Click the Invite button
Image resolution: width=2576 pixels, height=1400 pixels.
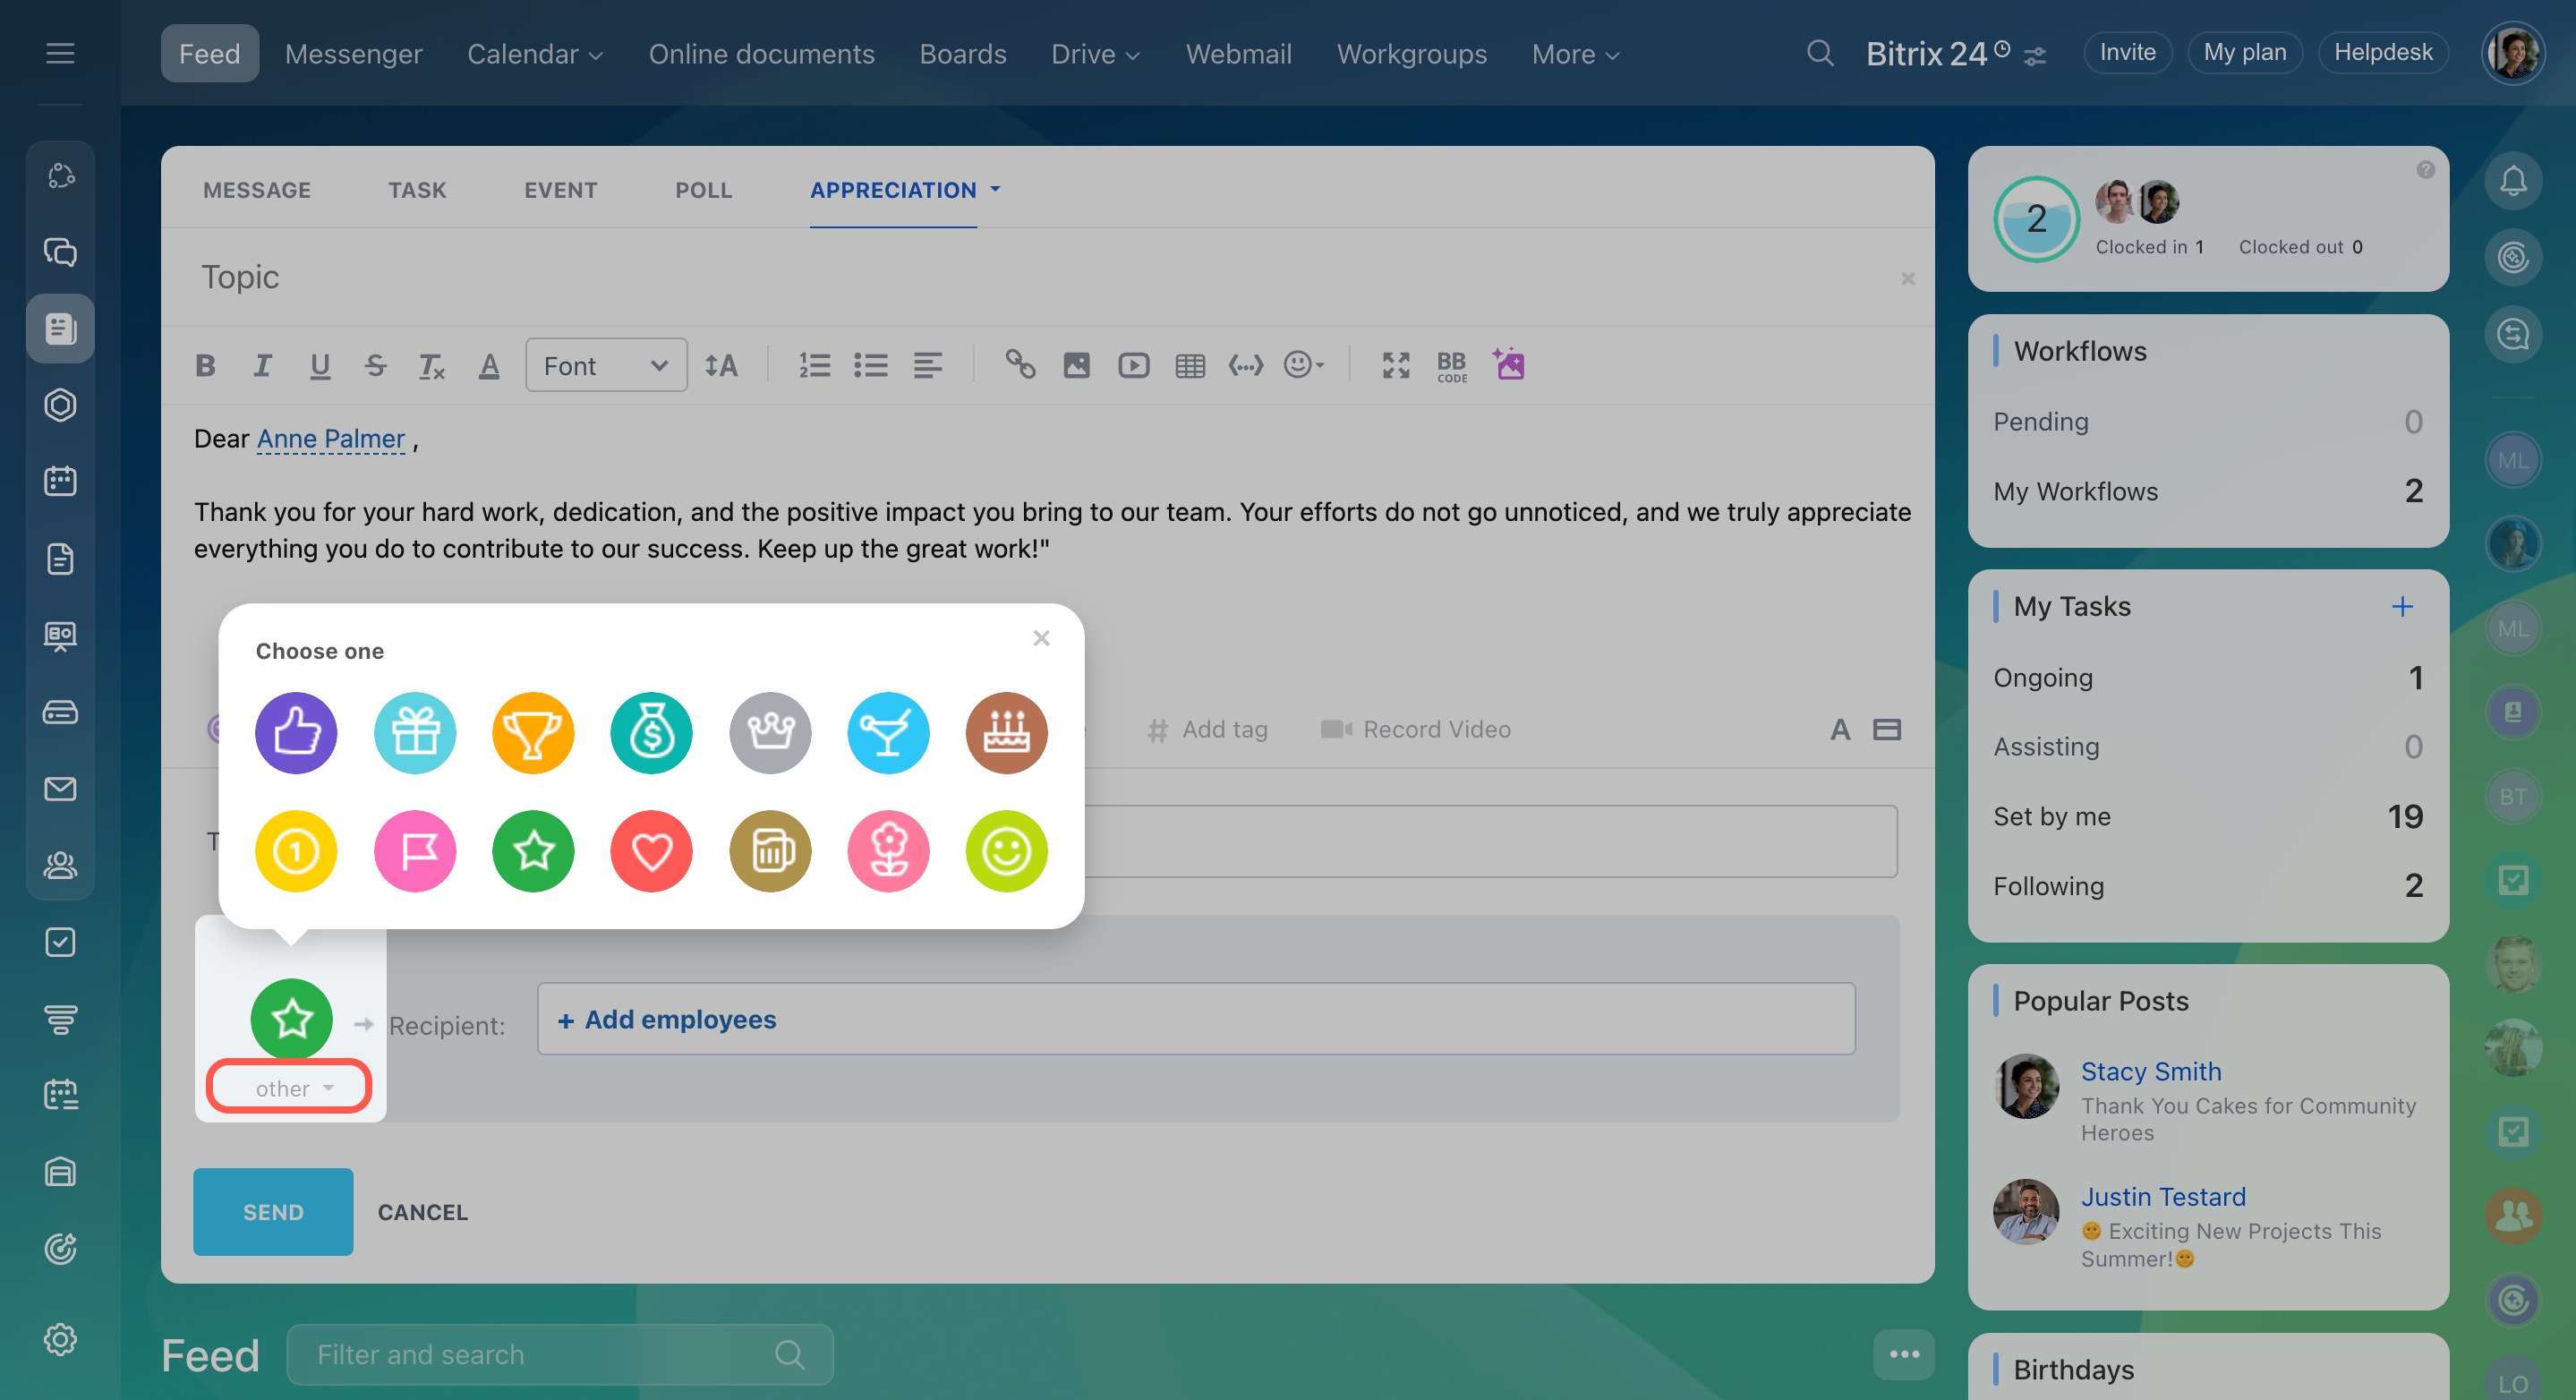(x=2127, y=52)
